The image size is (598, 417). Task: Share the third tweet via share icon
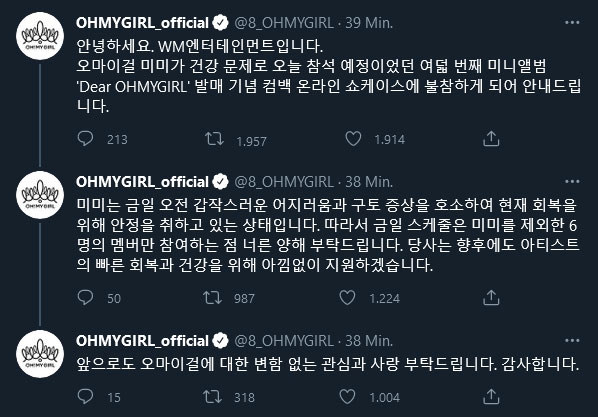pyautogui.click(x=491, y=397)
